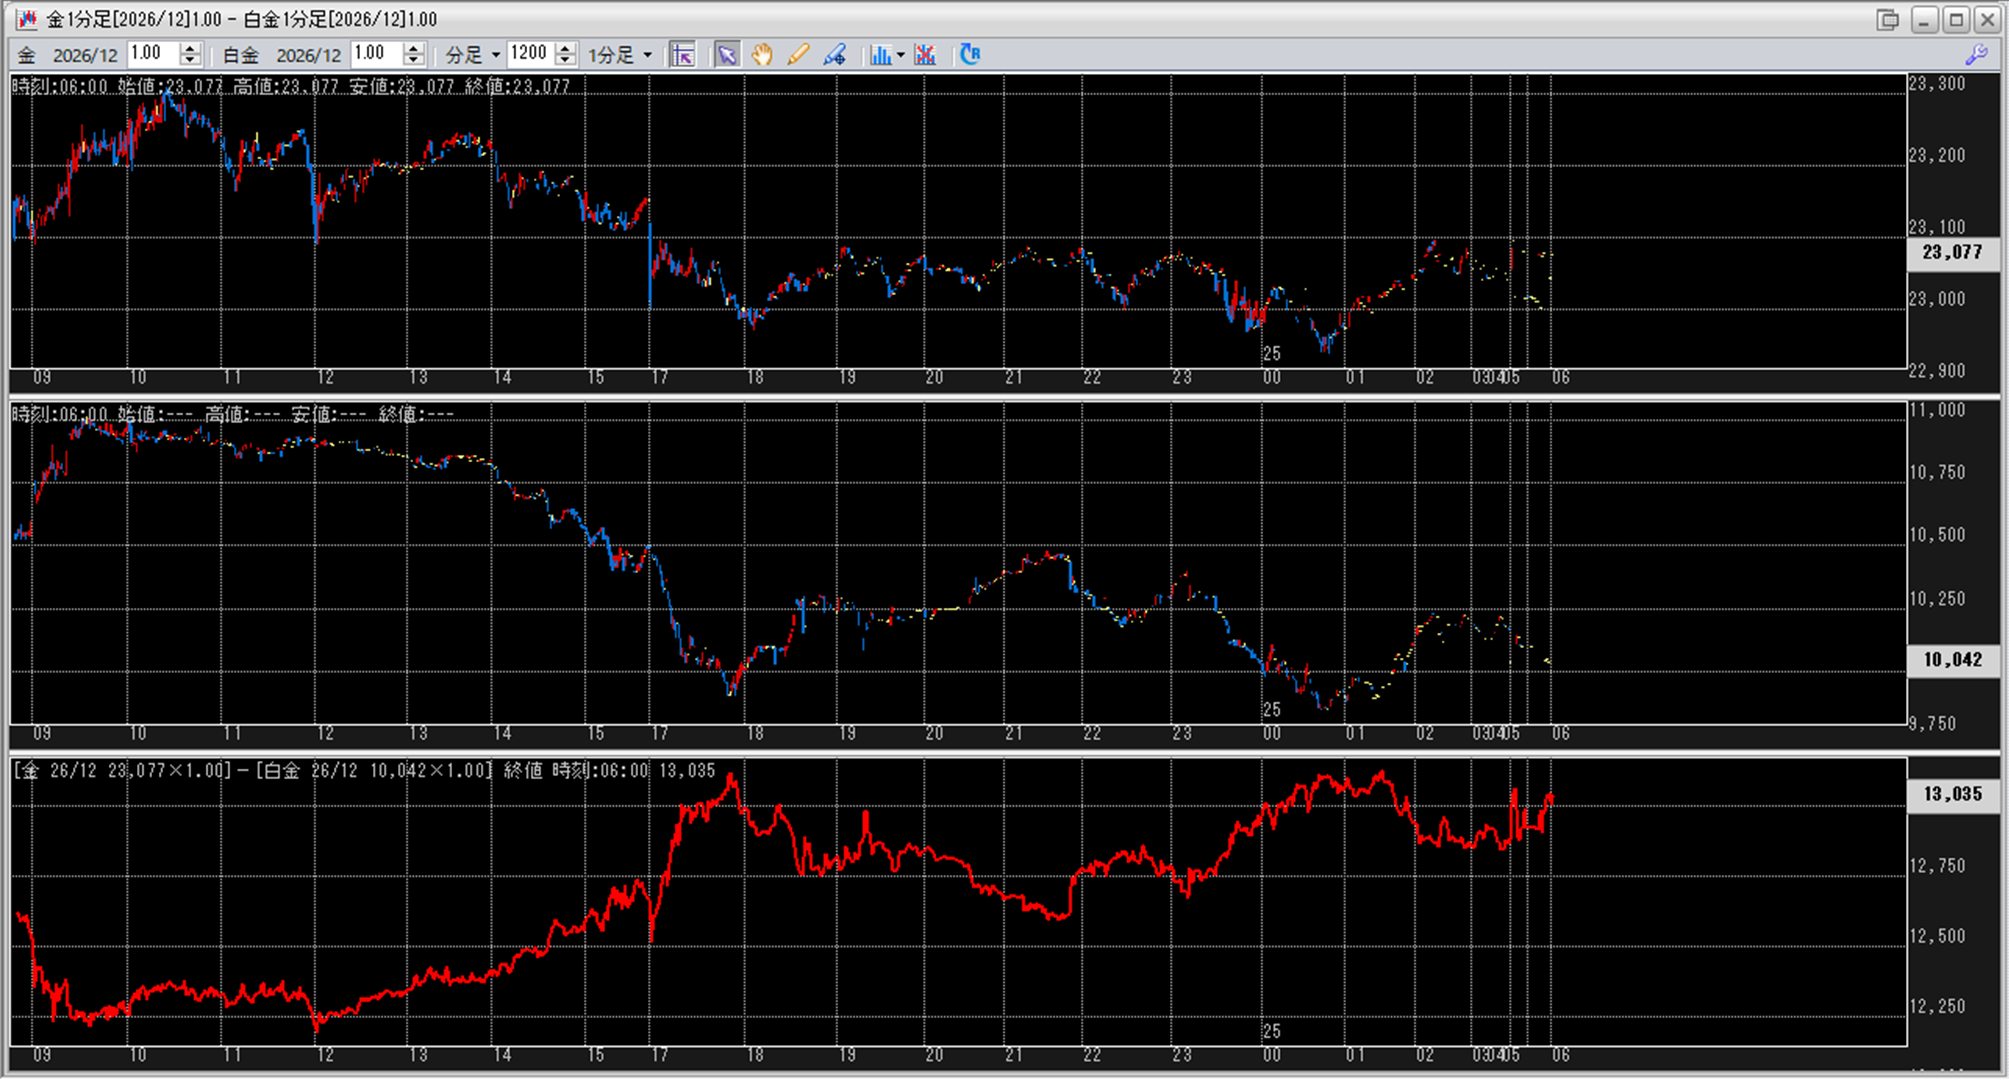Open chart settings wrench icon

click(x=1976, y=55)
